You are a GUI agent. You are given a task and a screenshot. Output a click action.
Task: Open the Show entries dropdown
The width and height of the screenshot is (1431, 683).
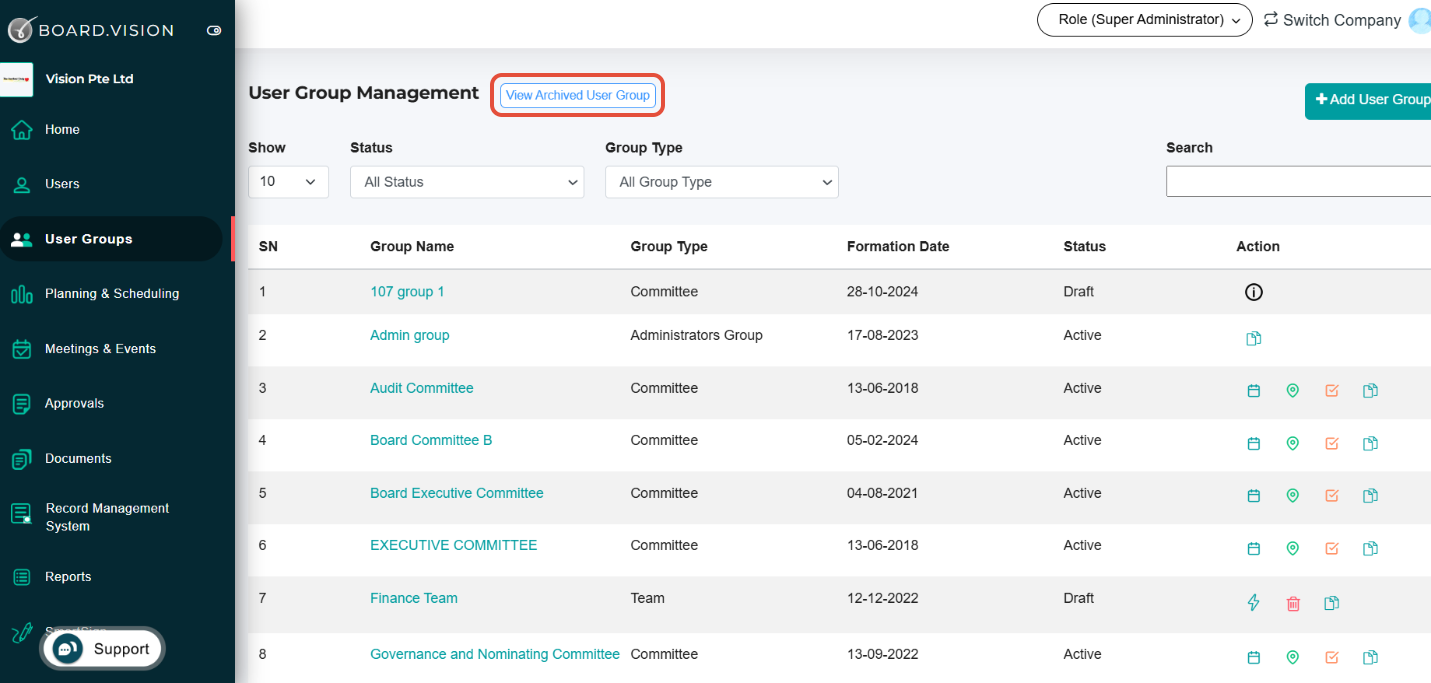pyautogui.click(x=288, y=182)
